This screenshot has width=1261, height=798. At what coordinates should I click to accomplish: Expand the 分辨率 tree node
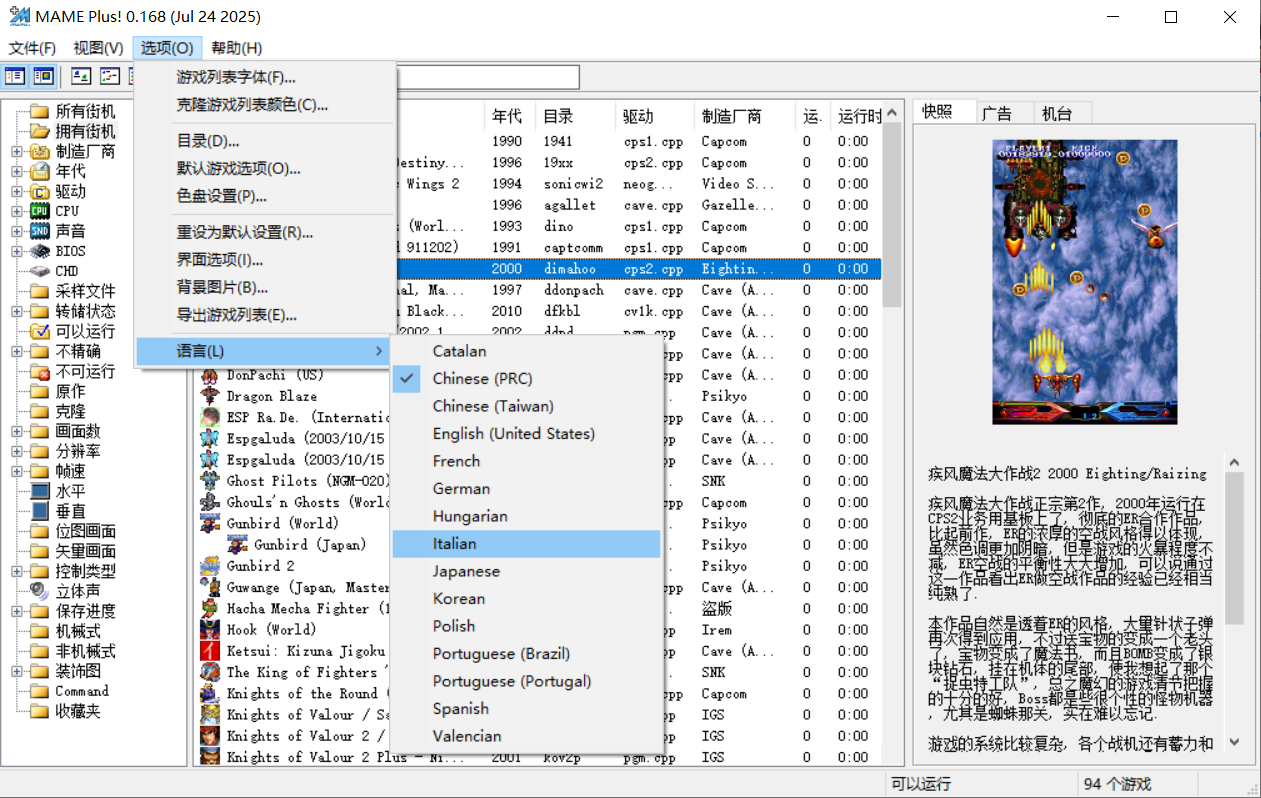tap(17, 451)
